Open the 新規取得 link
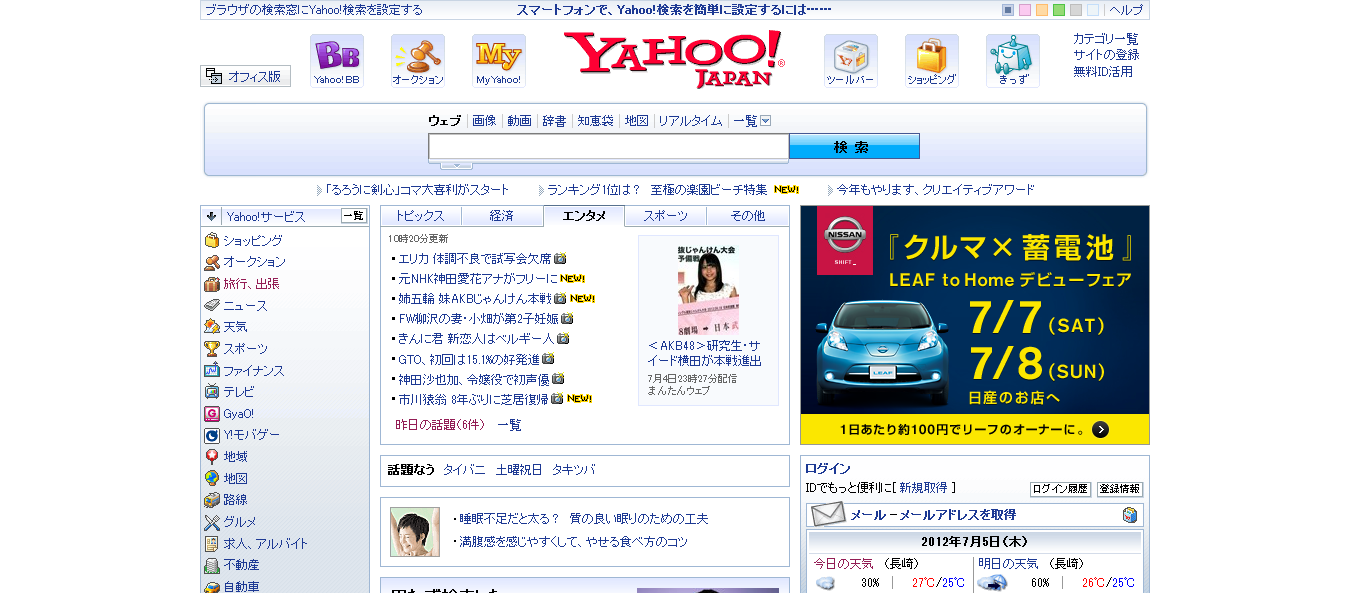Image resolution: width=1349 pixels, height=593 pixels. (923, 488)
